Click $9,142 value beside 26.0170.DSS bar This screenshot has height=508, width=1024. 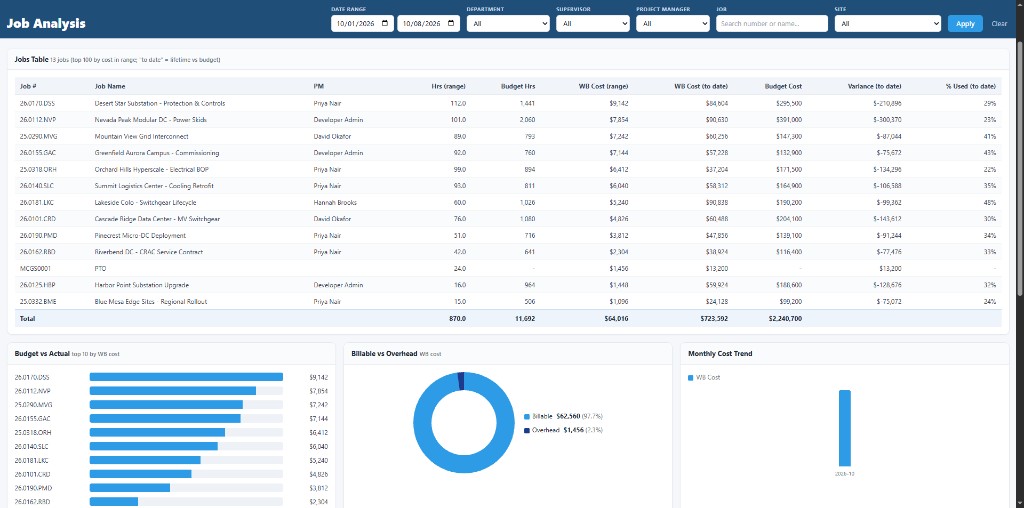tap(318, 377)
